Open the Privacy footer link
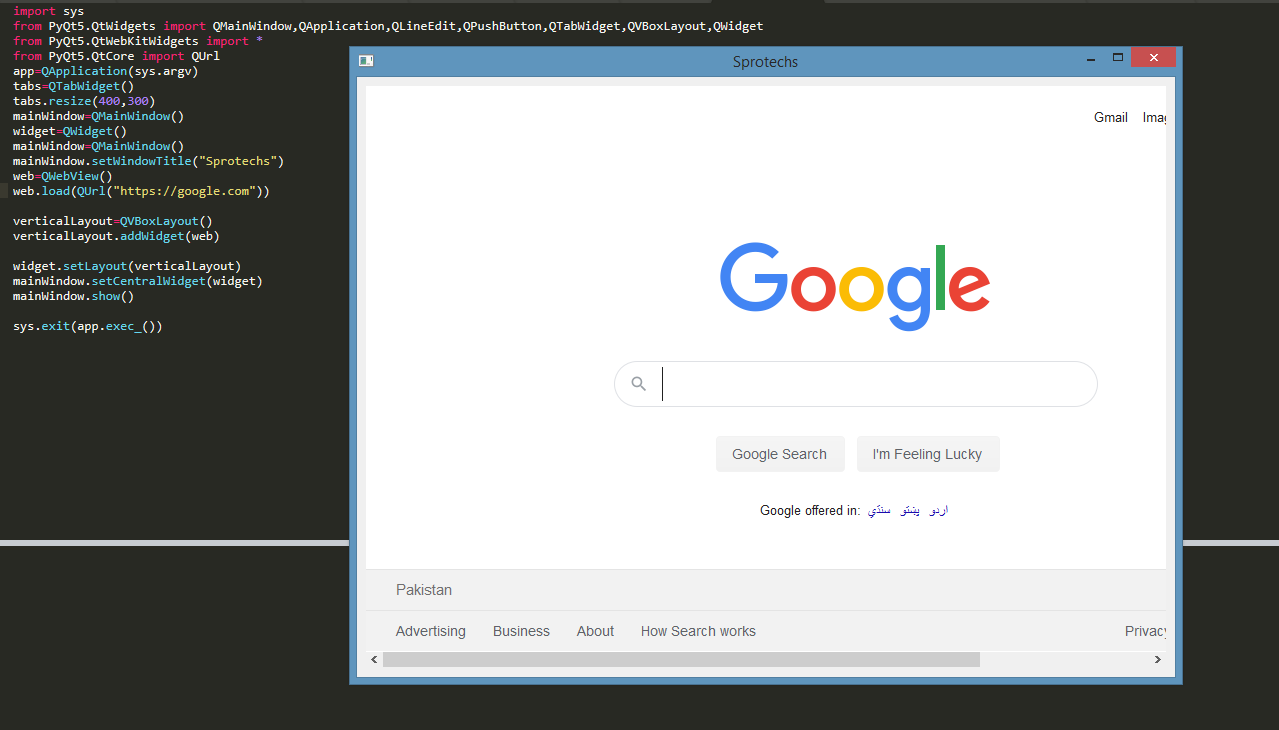Viewport: 1279px width, 730px height. pos(1145,631)
